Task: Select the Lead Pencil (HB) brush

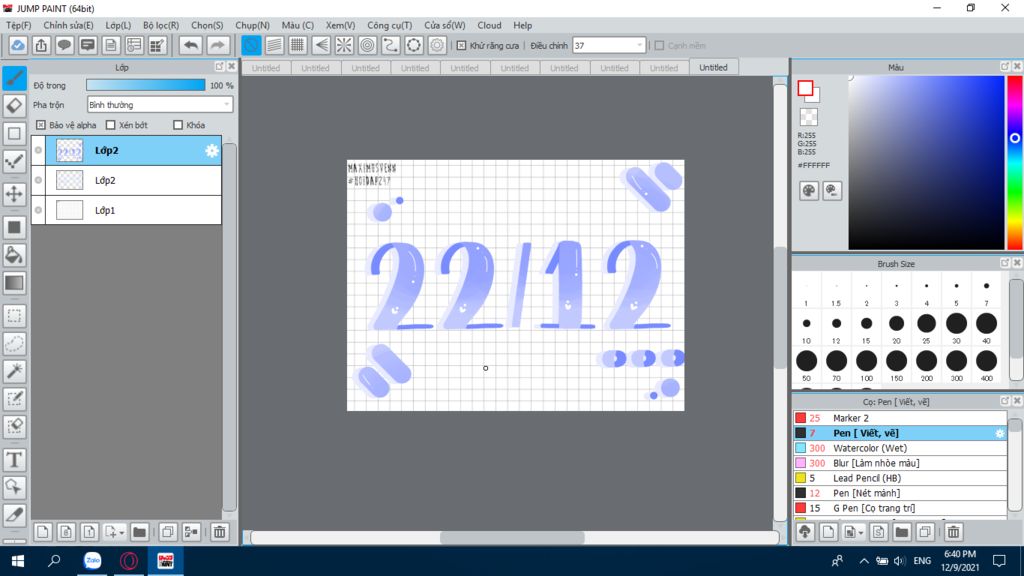Action: click(x=900, y=478)
